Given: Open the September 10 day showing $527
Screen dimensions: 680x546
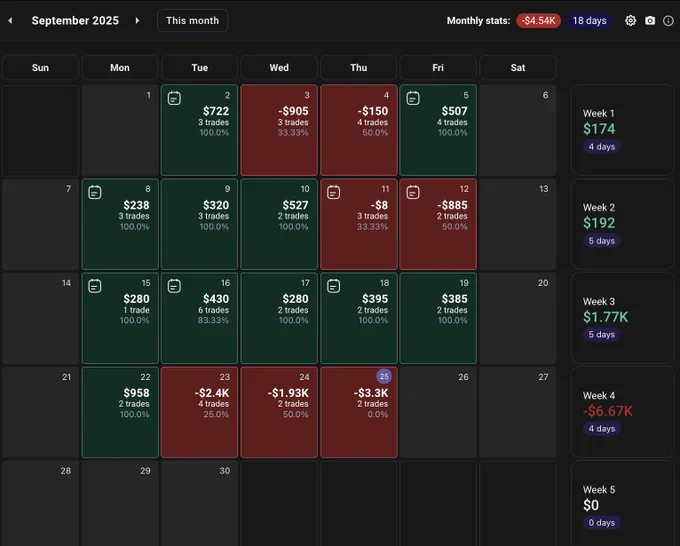Looking at the screenshot, I should pos(279,224).
